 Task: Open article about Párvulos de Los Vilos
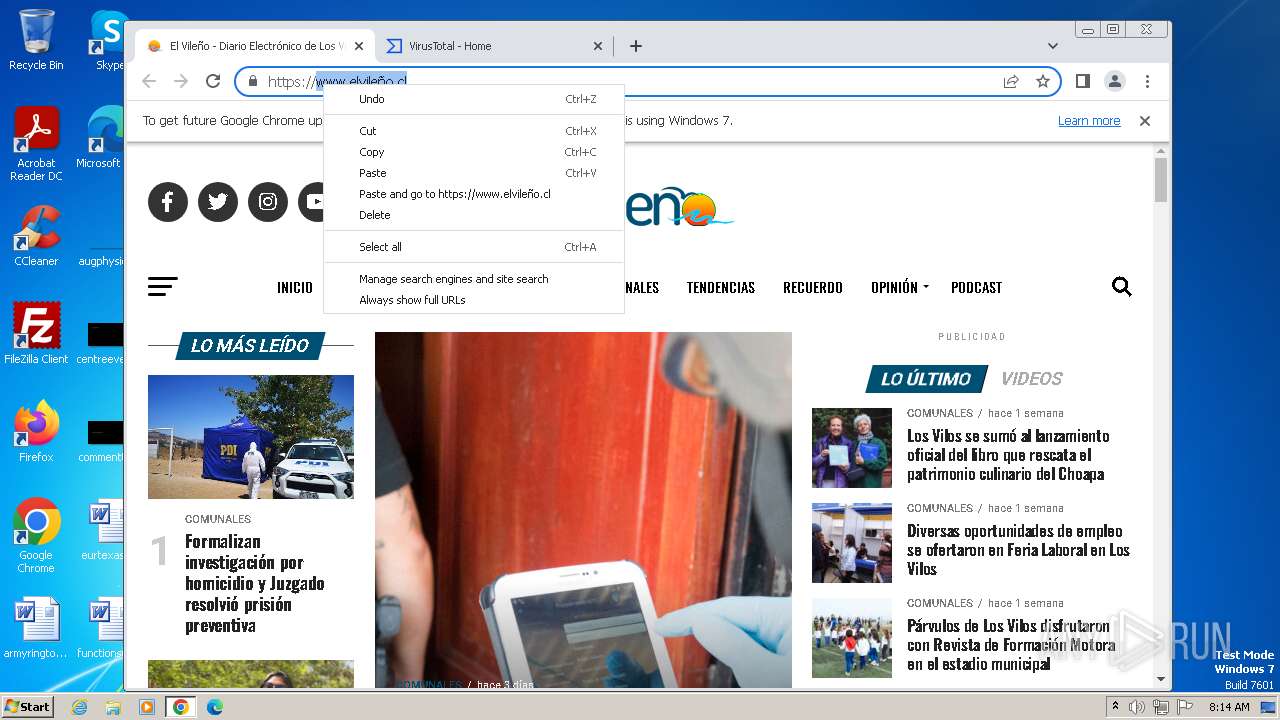point(1011,645)
